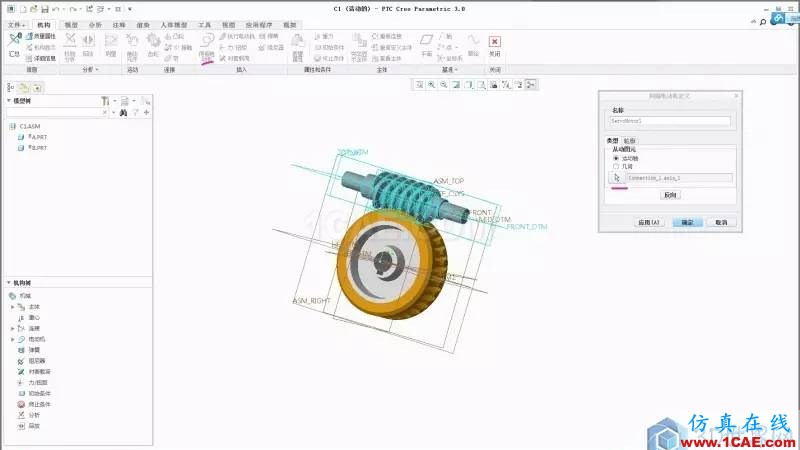
Task: Click the 应用(A) apply button
Action: tap(648, 222)
